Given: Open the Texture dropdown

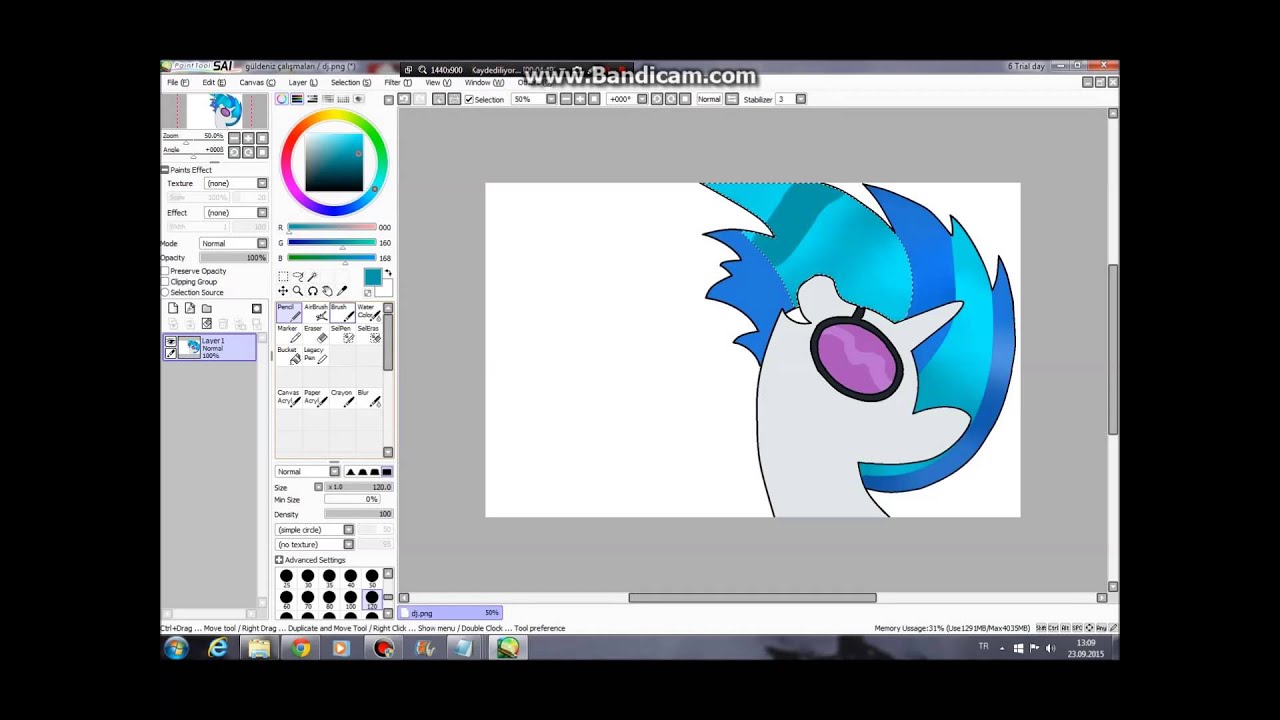Looking at the screenshot, I should [x=235, y=184].
